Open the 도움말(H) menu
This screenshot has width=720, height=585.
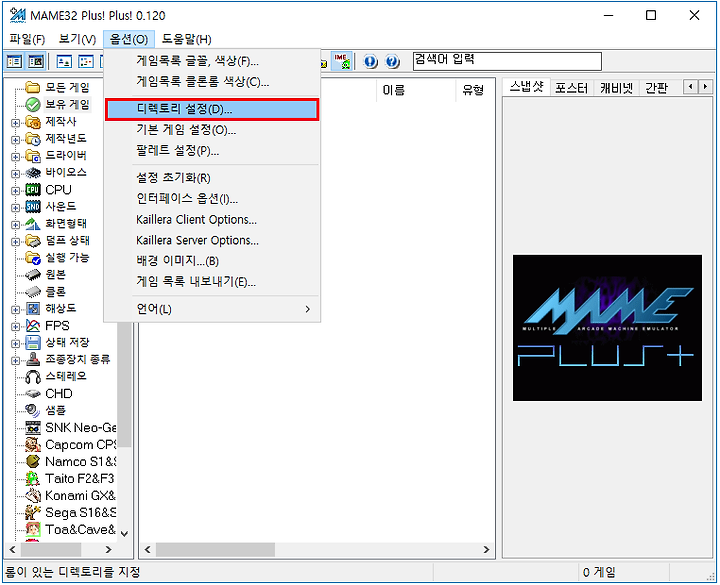pos(186,39)
